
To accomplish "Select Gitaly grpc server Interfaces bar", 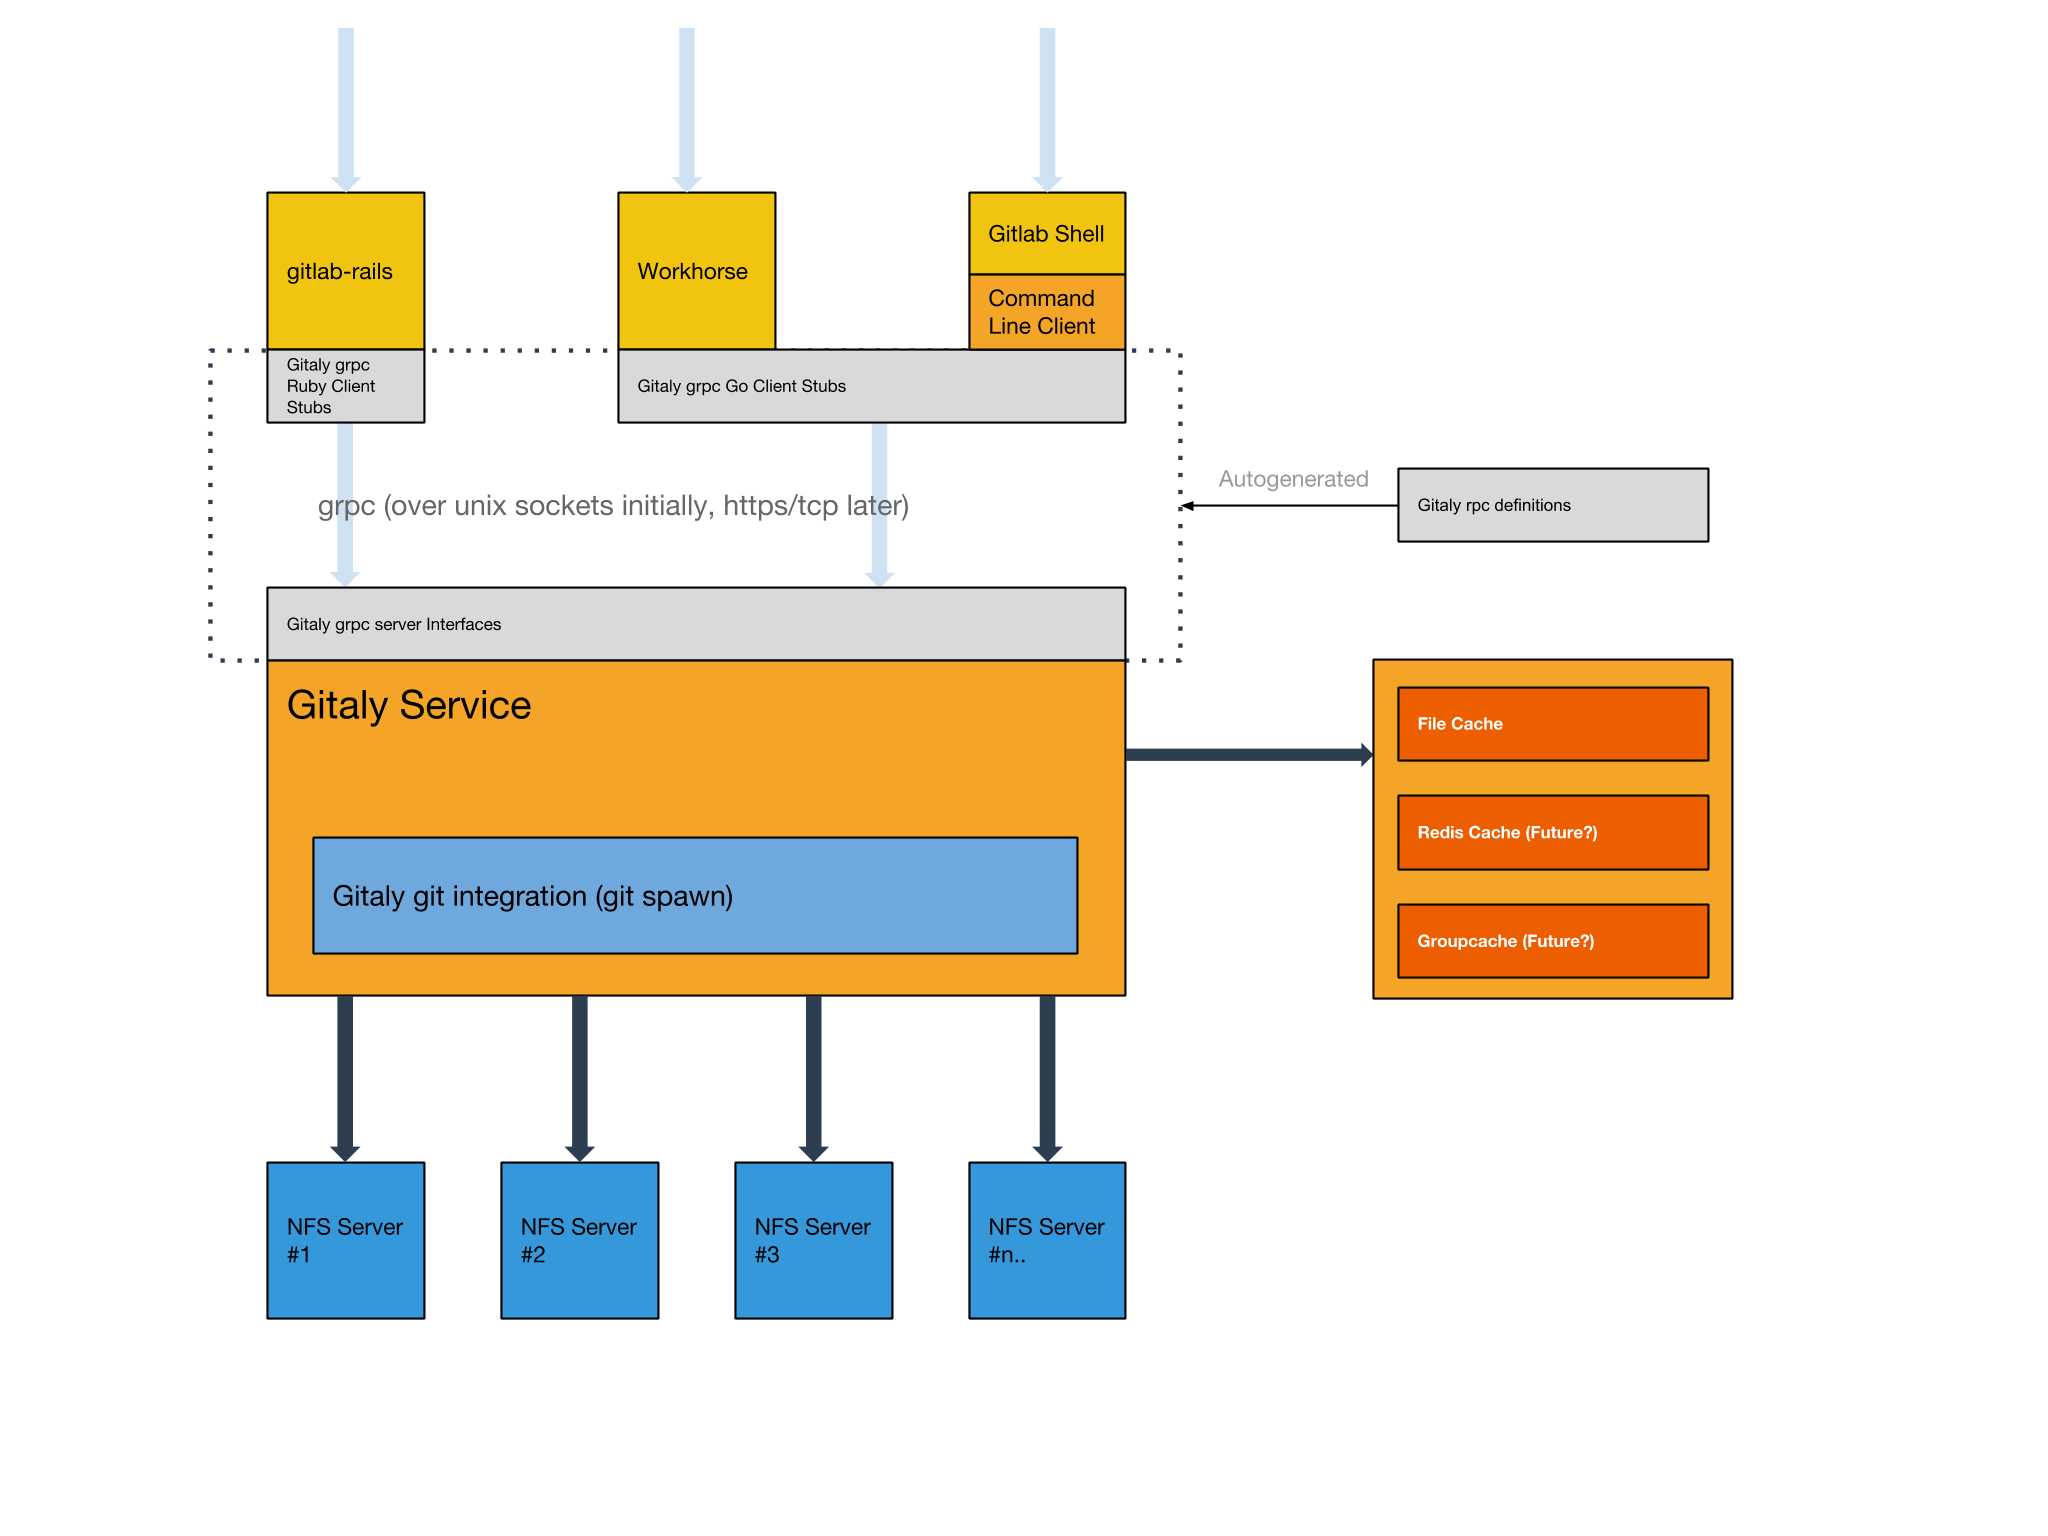I will [x=696, y=624].
